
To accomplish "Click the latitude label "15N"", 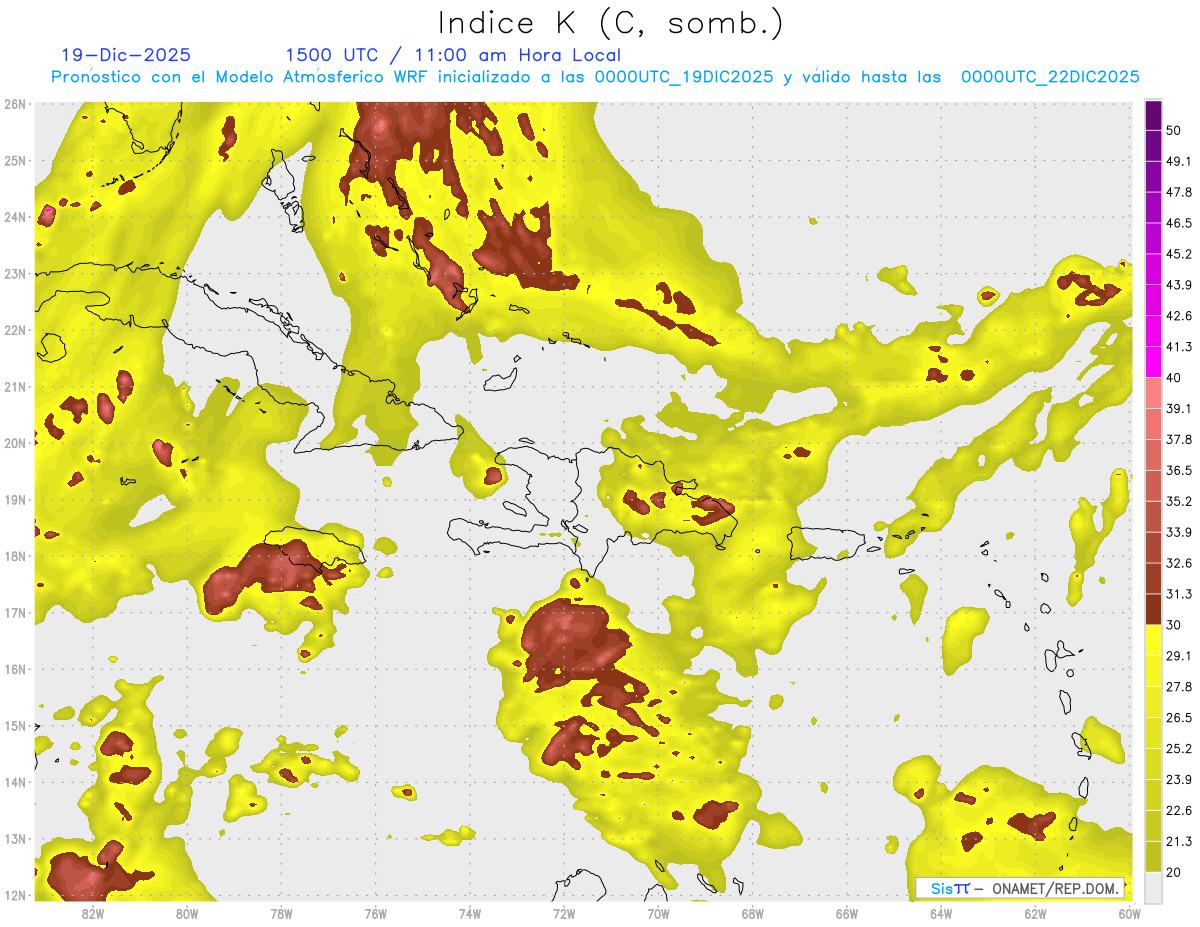I will tap(15, 726).
